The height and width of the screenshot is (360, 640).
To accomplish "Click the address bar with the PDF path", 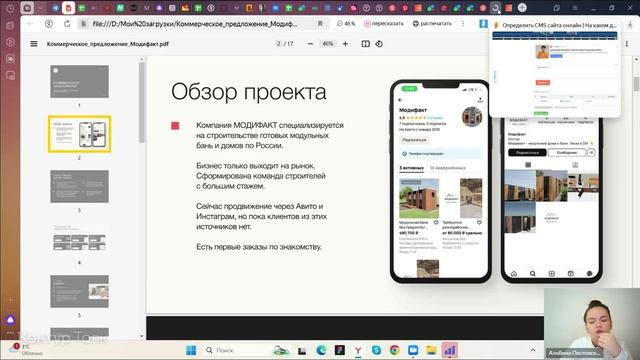I will click(x=195, y=24).
